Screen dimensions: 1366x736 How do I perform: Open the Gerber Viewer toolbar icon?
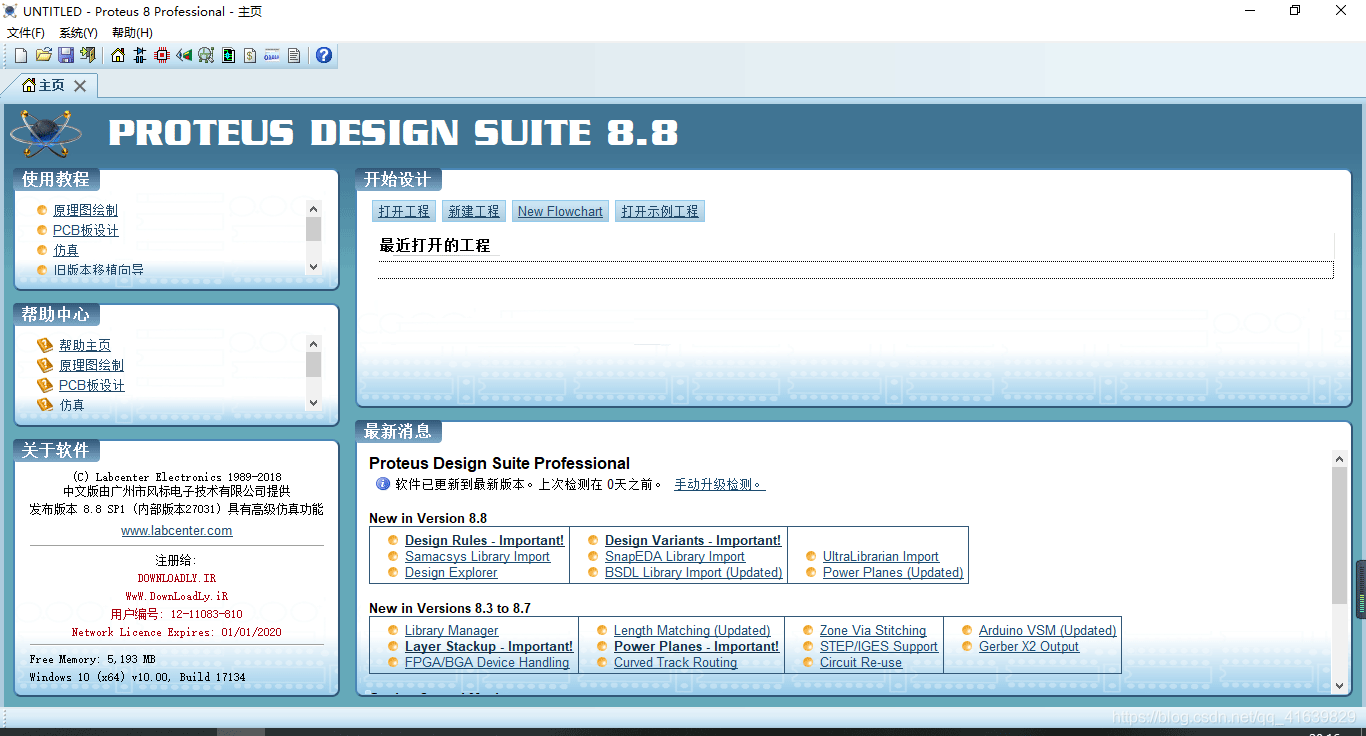[x=206, y=55]
